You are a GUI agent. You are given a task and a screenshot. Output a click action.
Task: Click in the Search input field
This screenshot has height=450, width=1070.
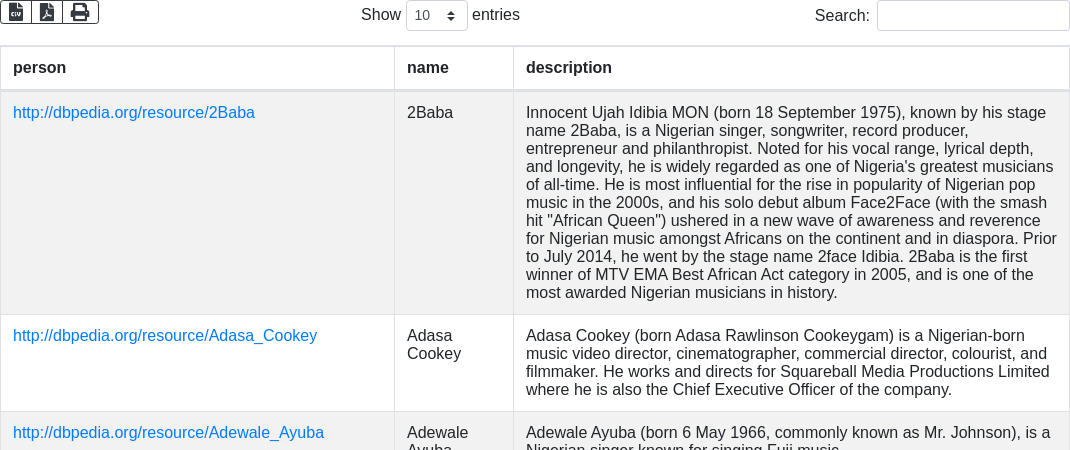972,15
